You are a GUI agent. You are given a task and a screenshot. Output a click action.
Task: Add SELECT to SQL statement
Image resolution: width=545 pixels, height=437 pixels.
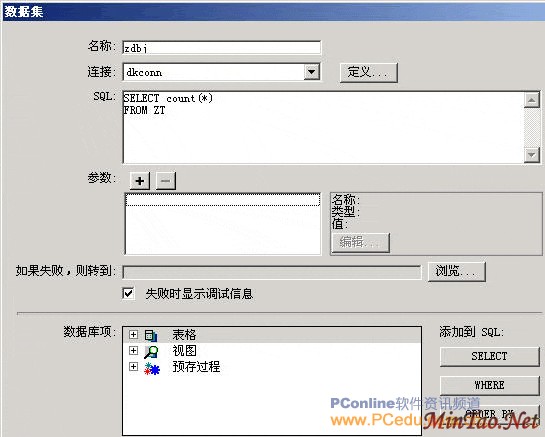(489, 356)
